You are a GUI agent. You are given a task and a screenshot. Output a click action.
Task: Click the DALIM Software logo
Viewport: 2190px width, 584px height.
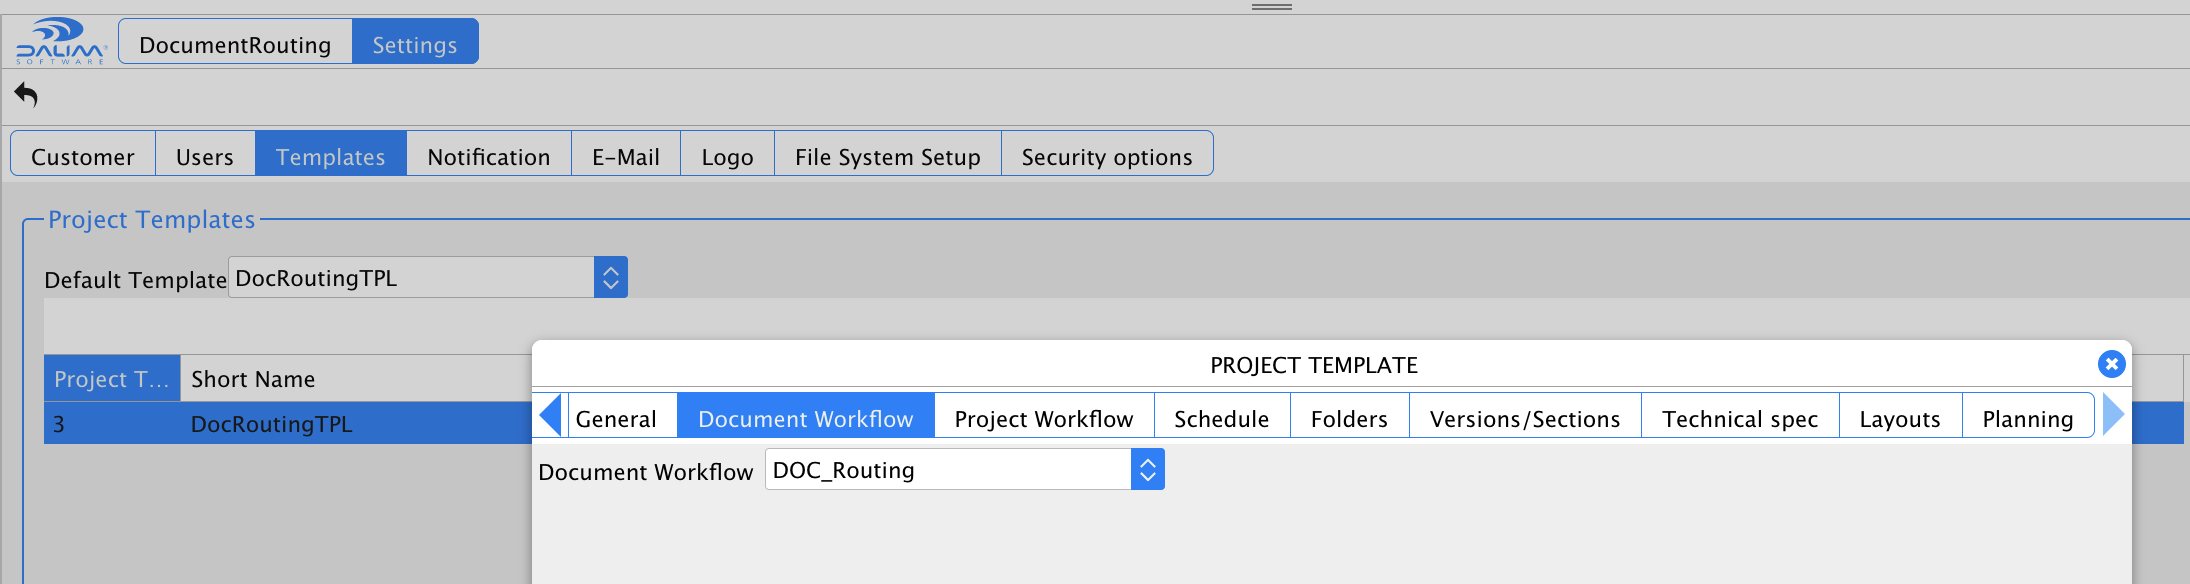pyautogui.click(x=60, y=42)
